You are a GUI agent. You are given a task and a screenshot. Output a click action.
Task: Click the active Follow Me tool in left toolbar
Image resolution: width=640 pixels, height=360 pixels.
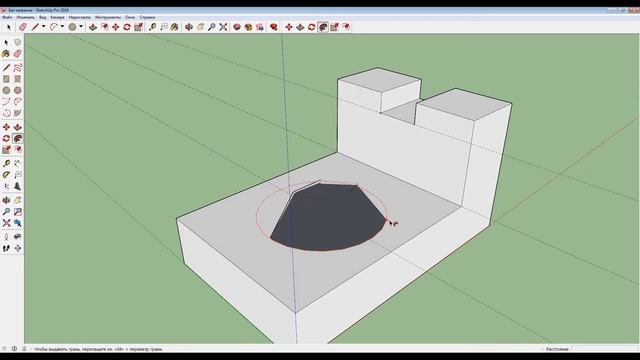[x=18, y=139]
